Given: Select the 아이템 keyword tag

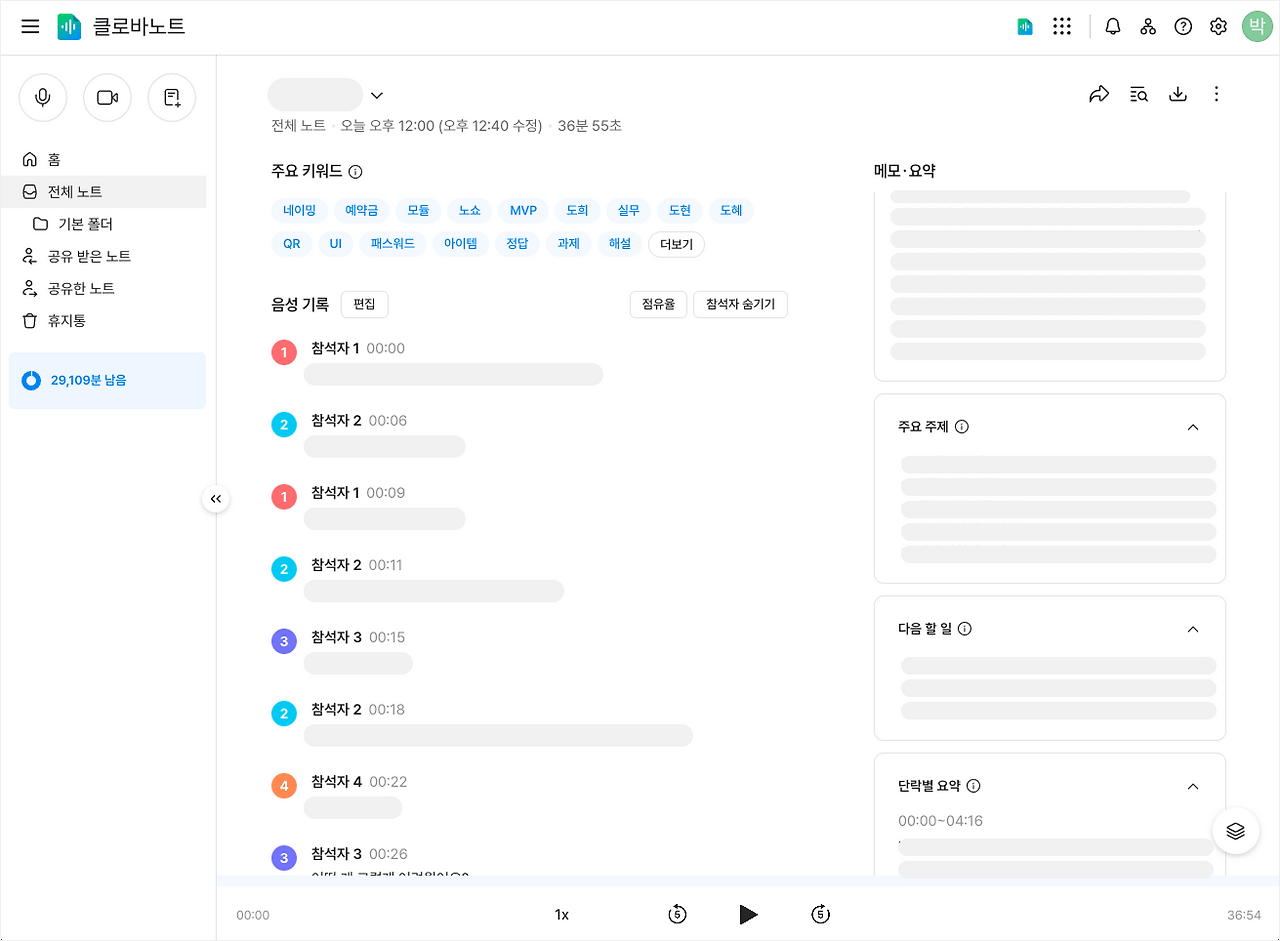Looking at the screenshot, I should click(x=461, y=243).
